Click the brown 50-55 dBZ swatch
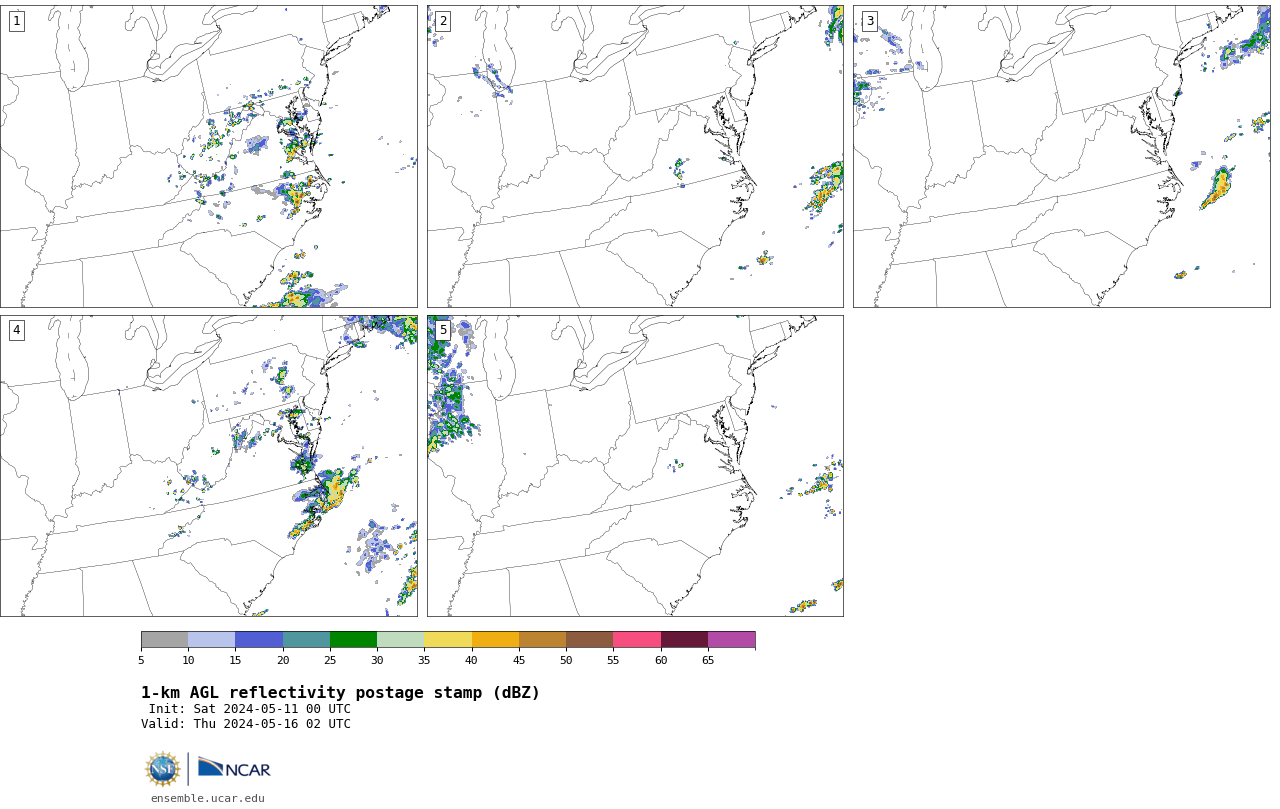1280x809 pixels. click(589, 640)
